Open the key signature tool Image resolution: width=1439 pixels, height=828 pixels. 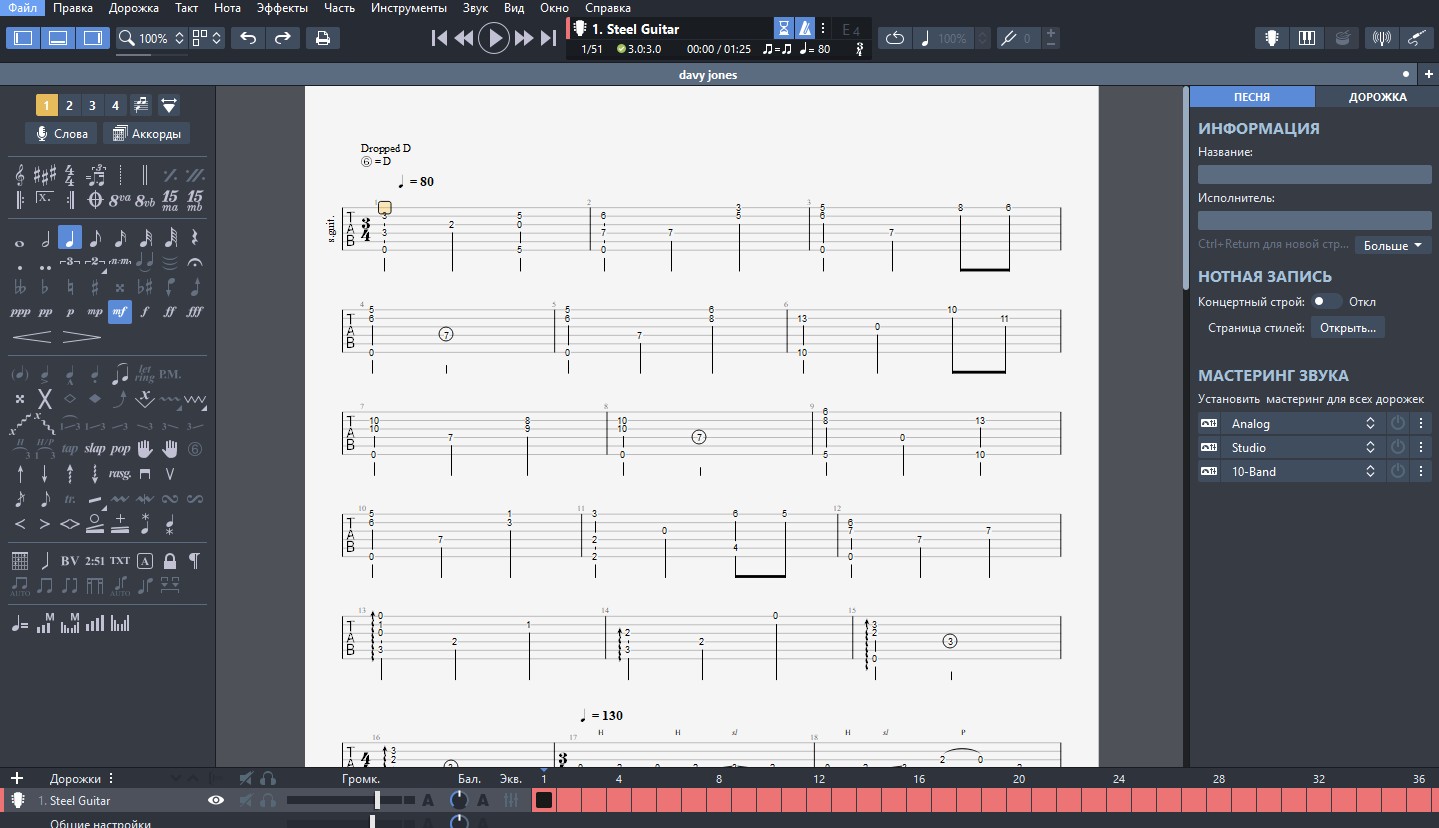45,176
